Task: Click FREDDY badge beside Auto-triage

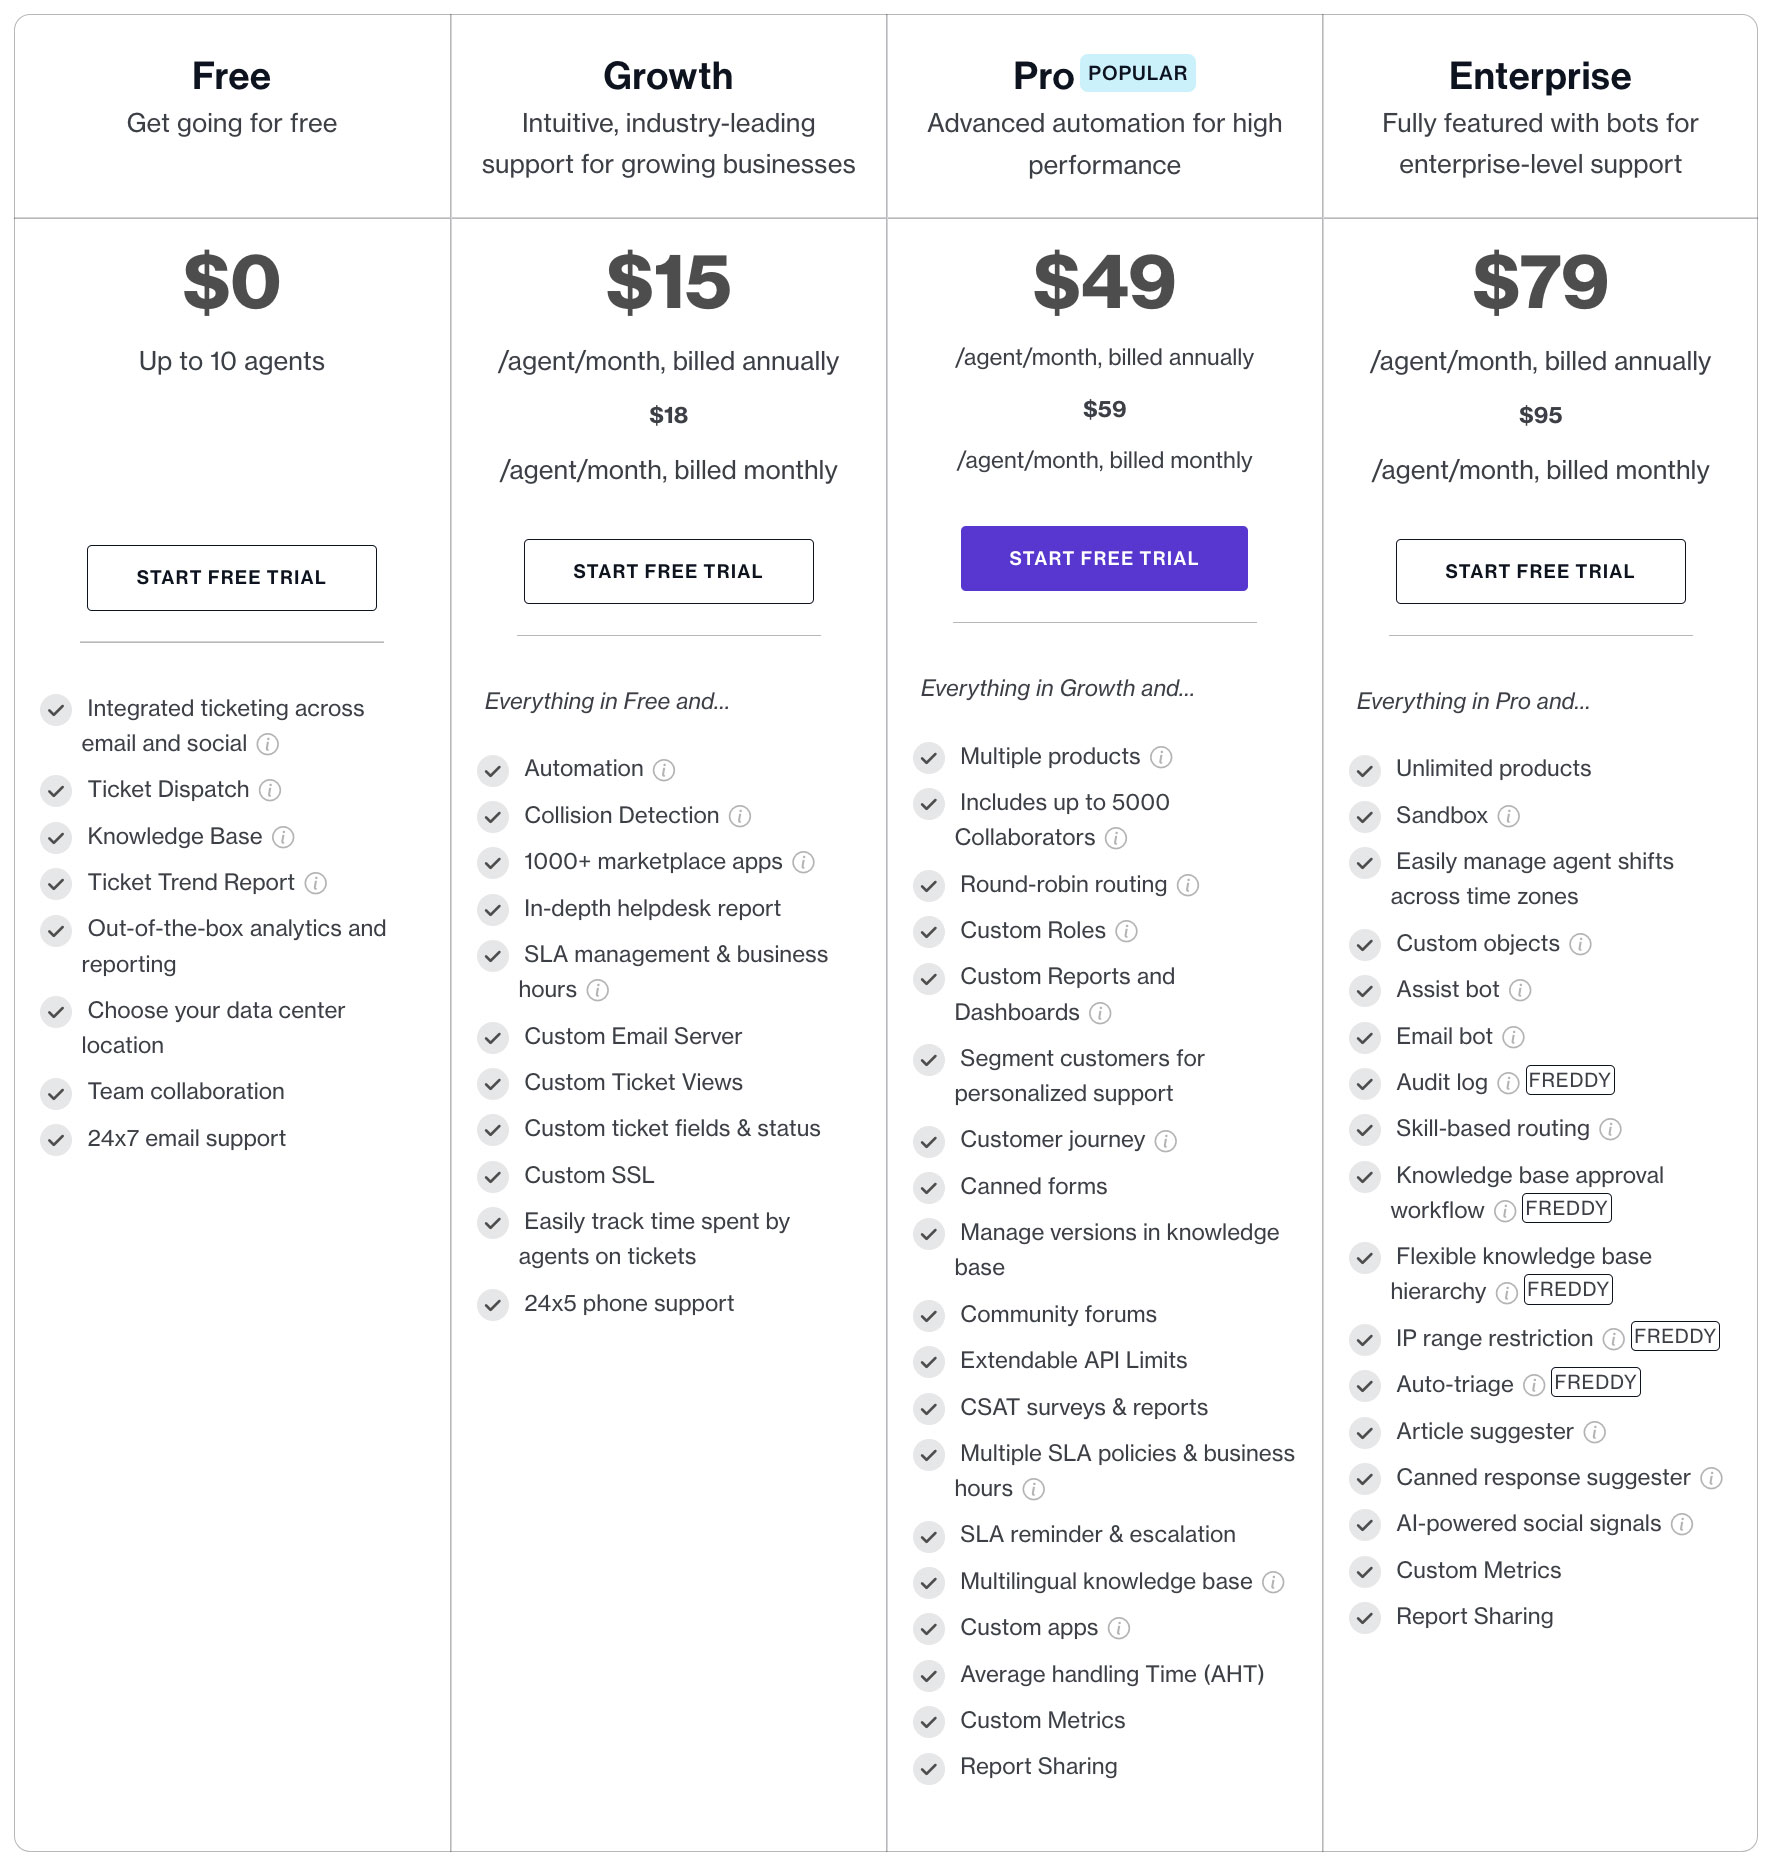Action: 1596,1382
